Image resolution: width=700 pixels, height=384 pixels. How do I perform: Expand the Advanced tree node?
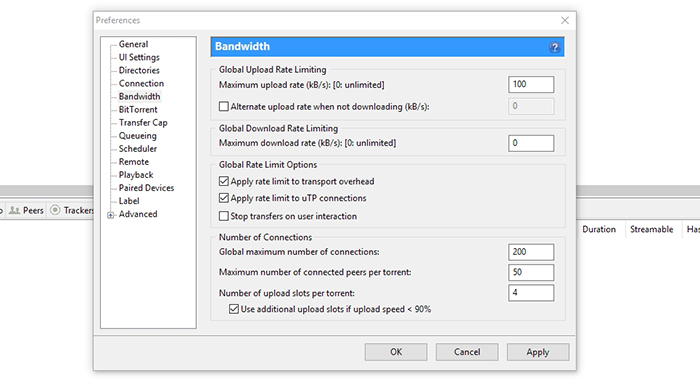110,215
